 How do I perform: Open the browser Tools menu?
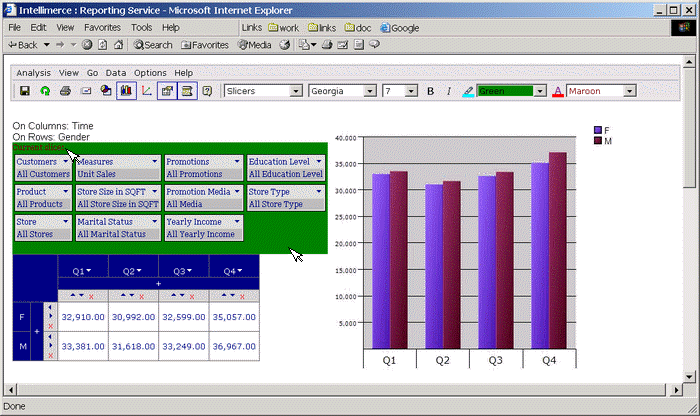pos(142,28)
